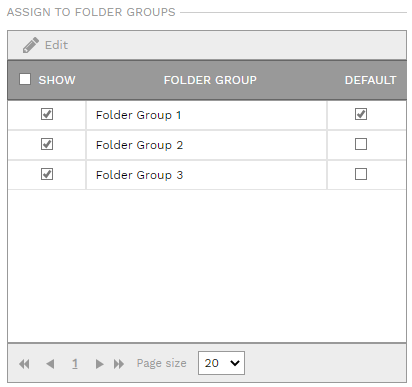
Task: Click the pencil Edit icon
Action: (31, 45)
